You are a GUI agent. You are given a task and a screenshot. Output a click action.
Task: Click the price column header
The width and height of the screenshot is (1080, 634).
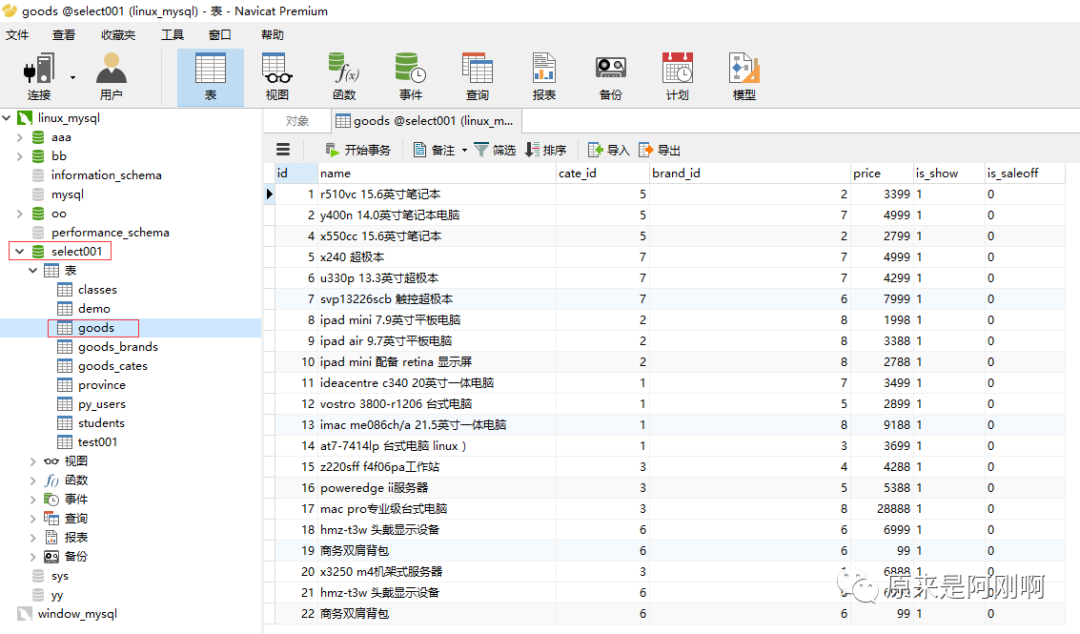point(881,173)
